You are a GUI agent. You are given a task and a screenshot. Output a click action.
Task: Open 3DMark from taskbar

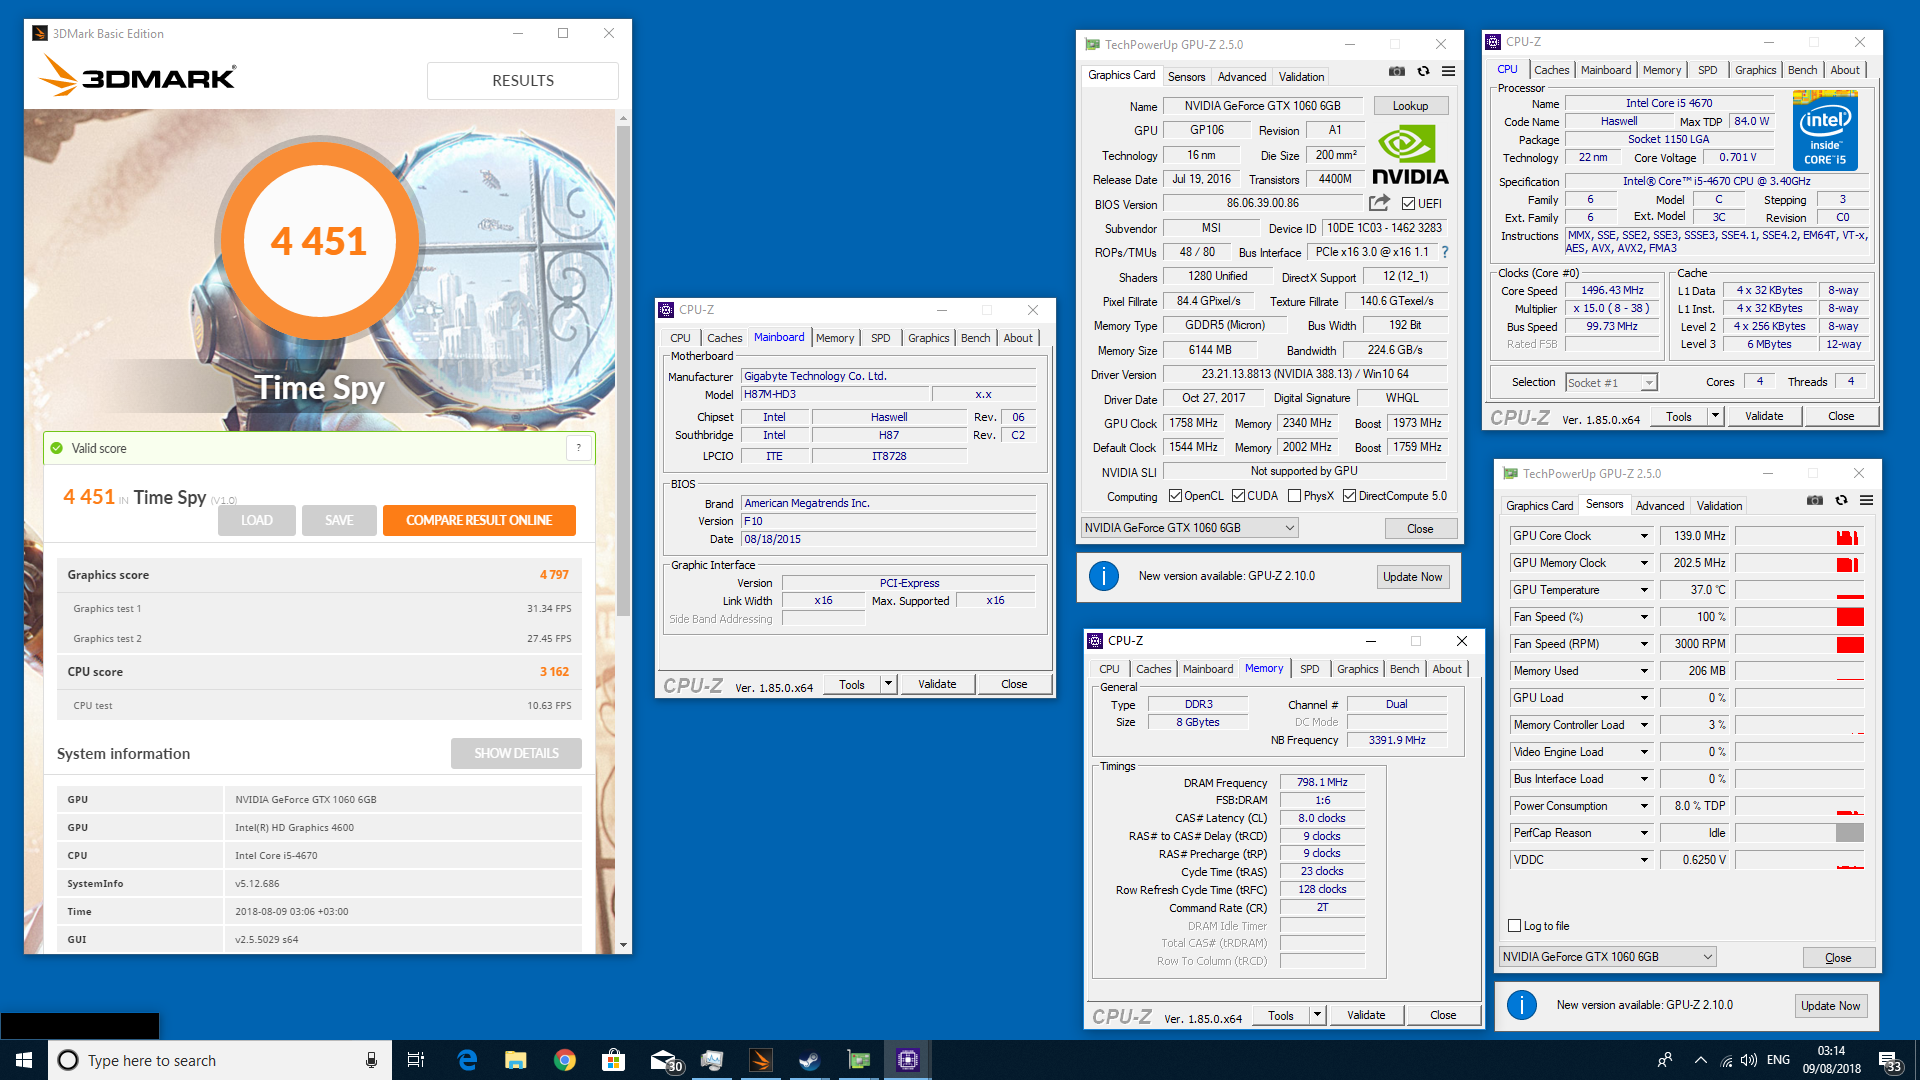coord(760,1060)
